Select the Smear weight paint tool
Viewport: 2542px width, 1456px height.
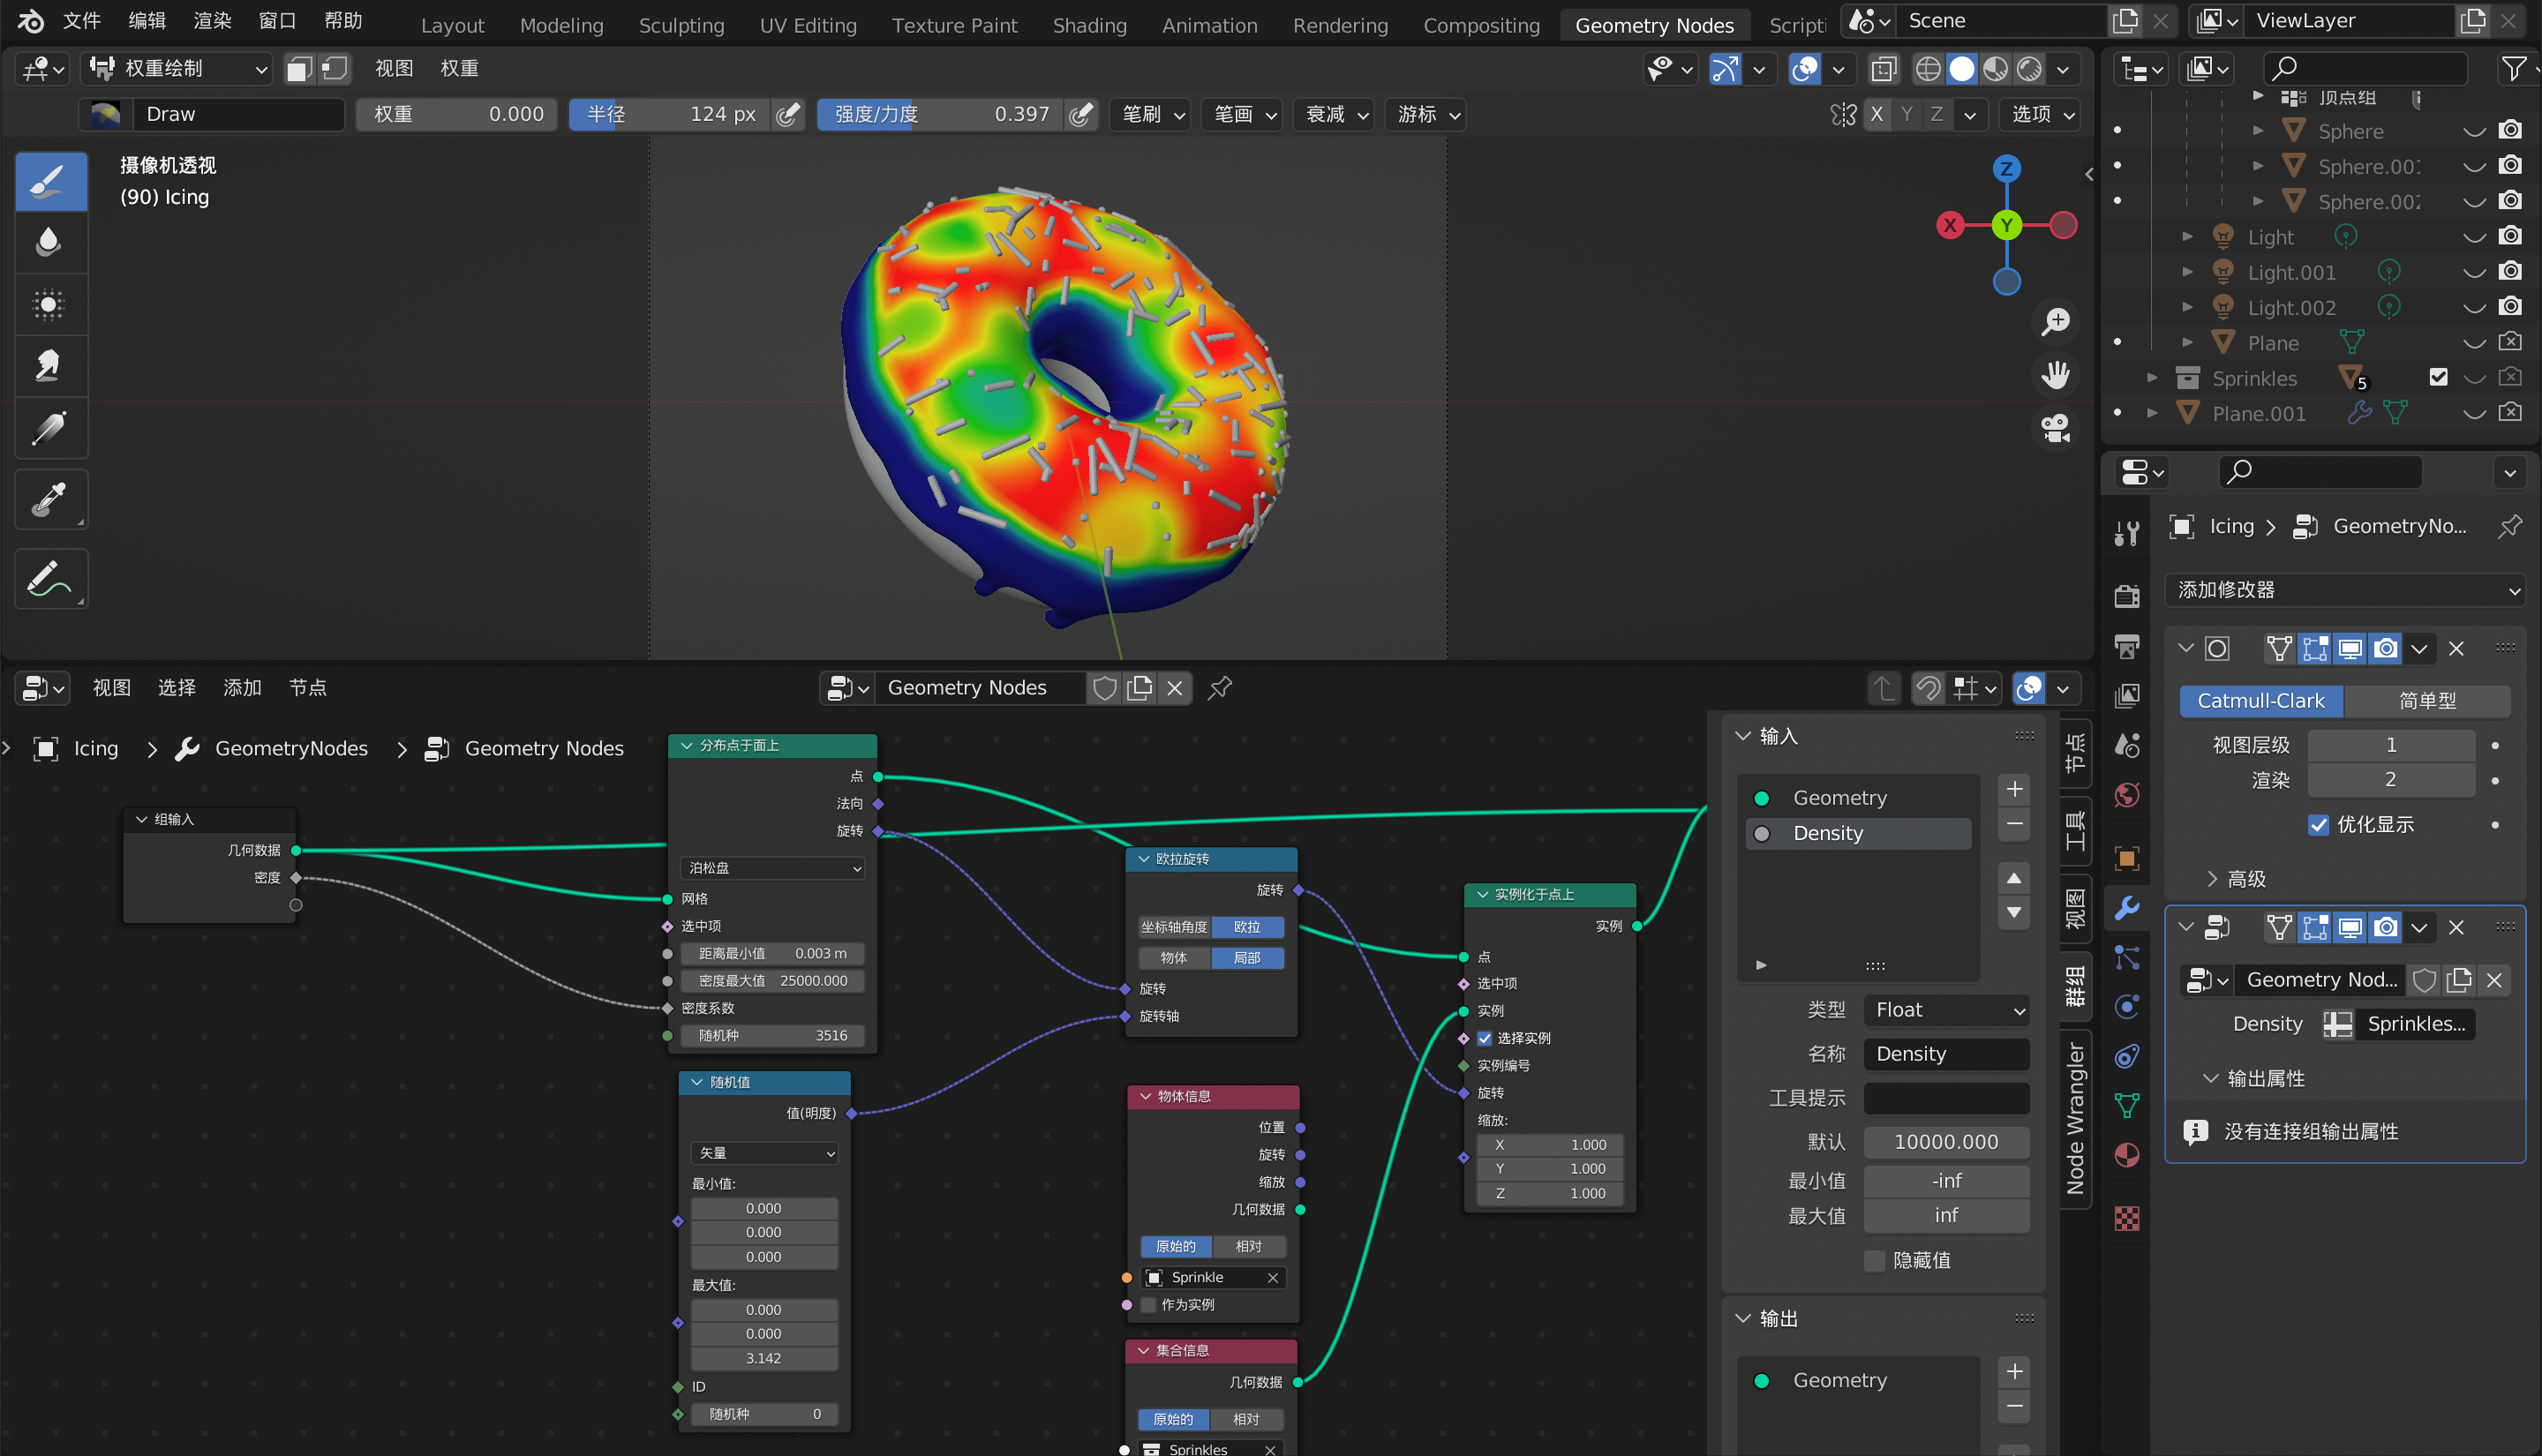tap(49, 366)
